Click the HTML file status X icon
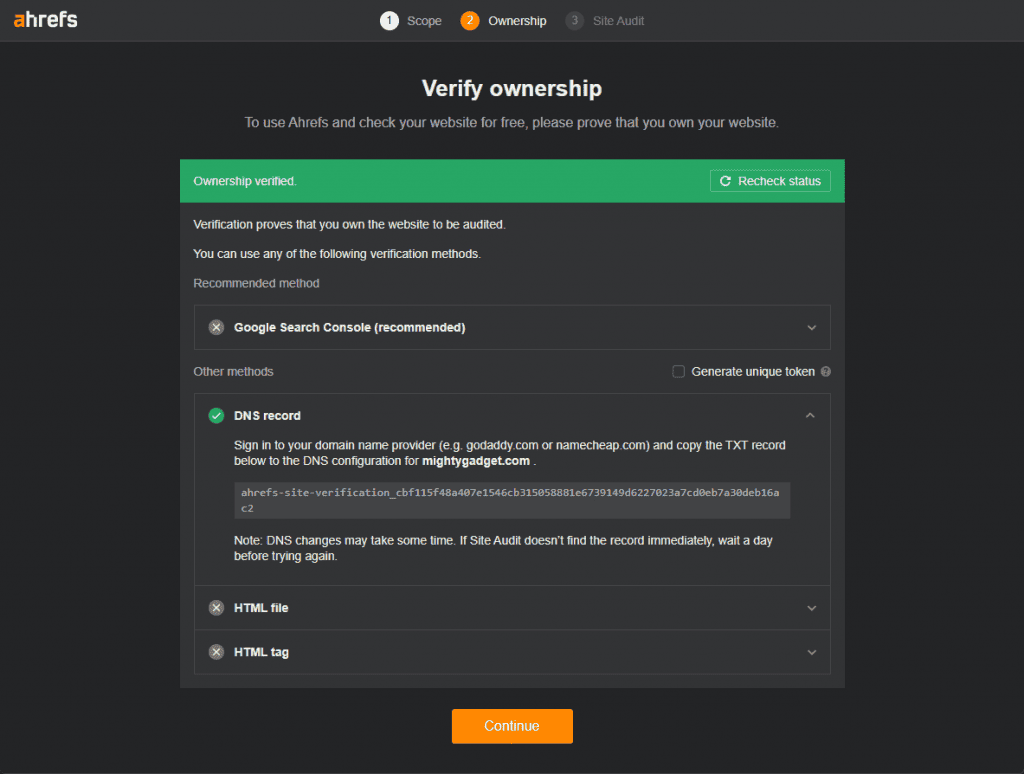The height and width of the screenshot is (774, 1024). tap(216, 608)
